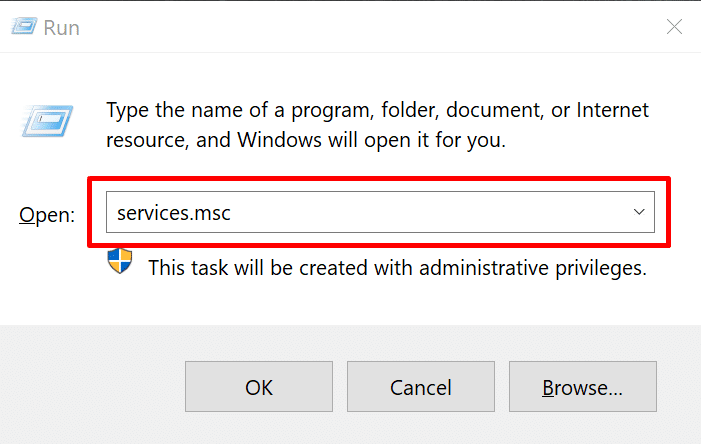Expand the Open combo box dropdown arrow
Screen dimensions: 701x444
click(638, 212)
